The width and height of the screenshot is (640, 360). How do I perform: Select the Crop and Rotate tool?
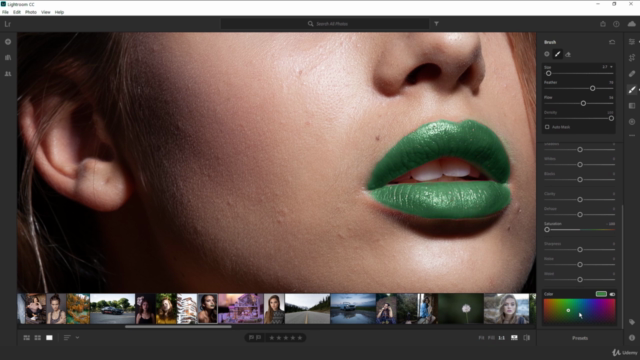(x=632, y=58)
